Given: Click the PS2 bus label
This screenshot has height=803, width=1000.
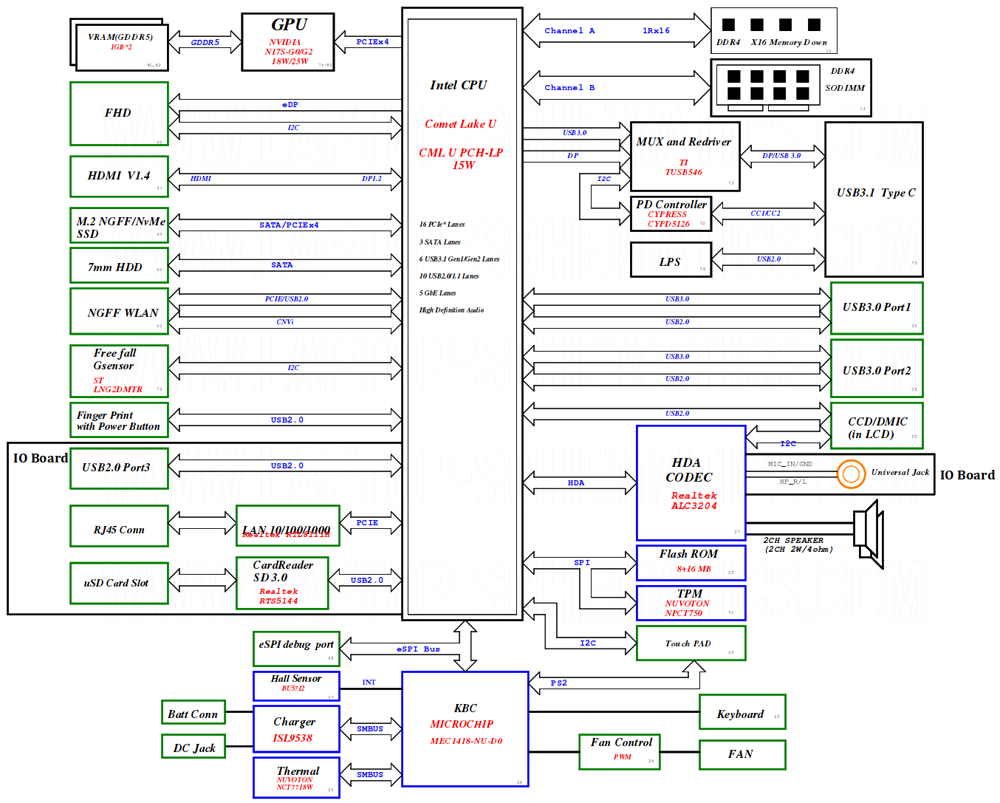Looking at the screenshot, I should [x=559, y=682].
